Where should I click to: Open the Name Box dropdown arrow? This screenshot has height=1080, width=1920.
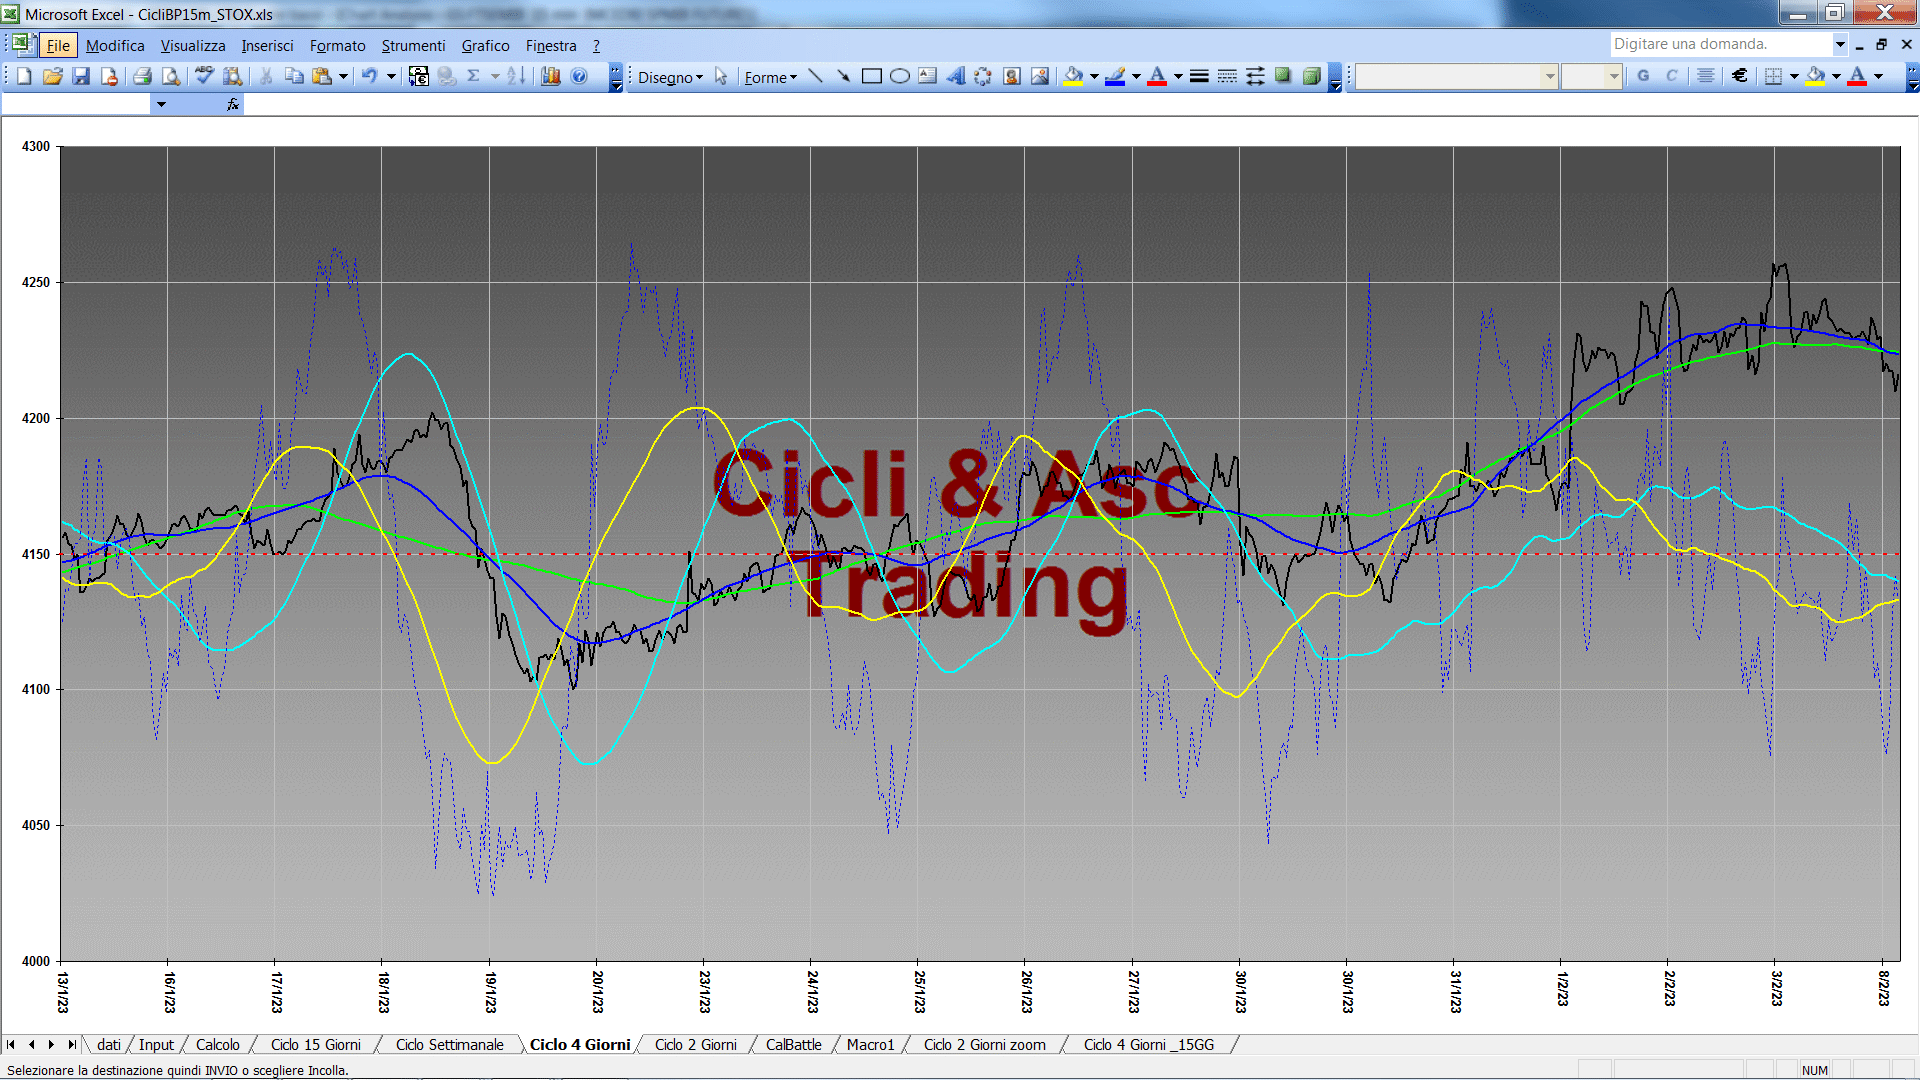pyautogui.click(x=161, y=104)
